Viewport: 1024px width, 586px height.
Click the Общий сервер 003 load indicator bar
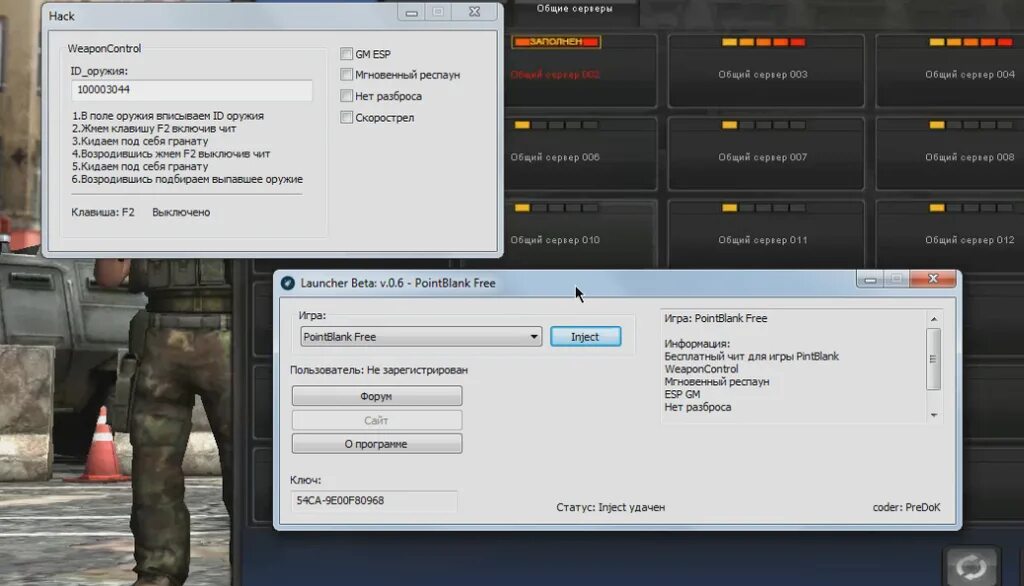[763, 42]
